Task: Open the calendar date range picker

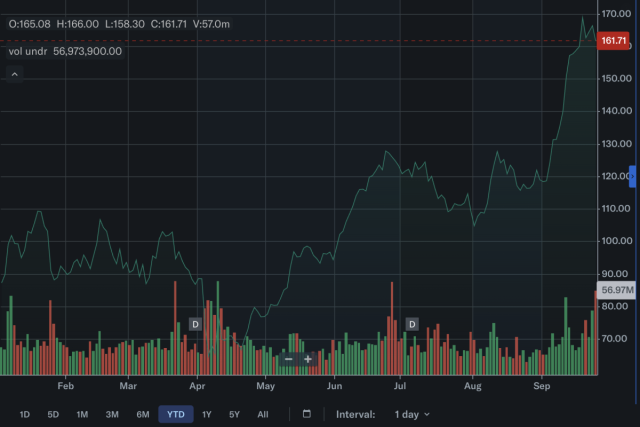Action: (306, 414)
